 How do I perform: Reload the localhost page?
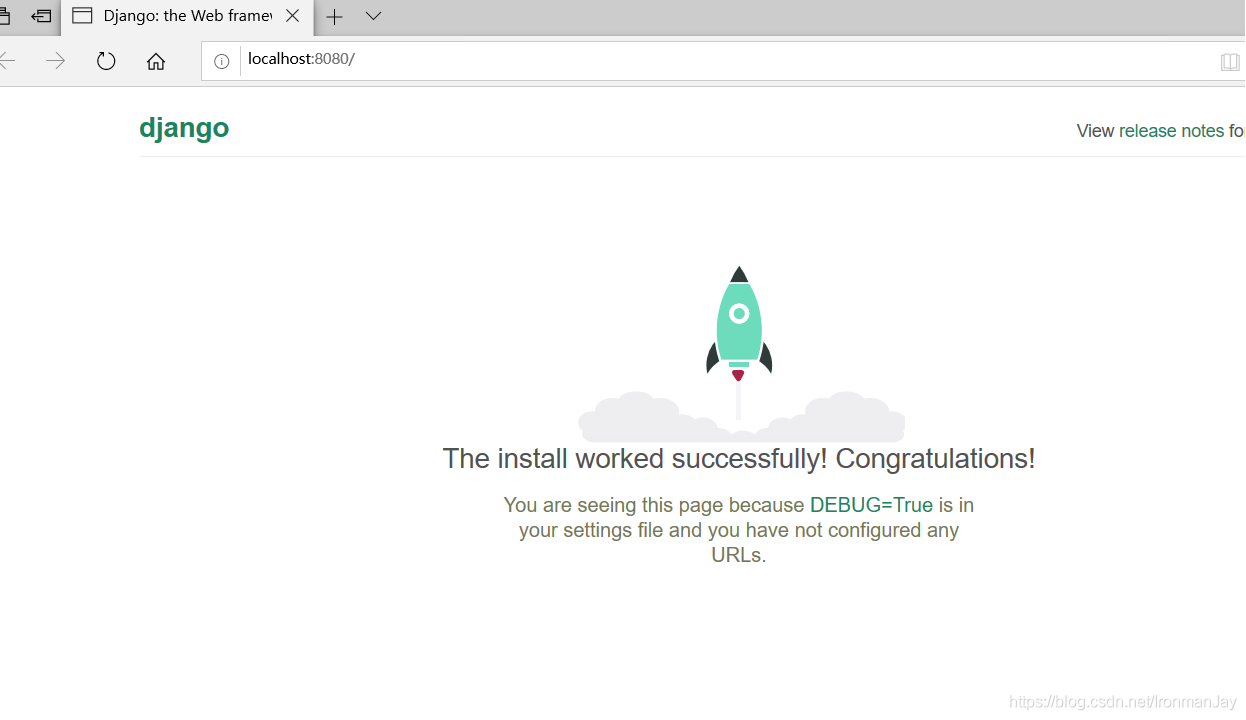pos(106,61)
